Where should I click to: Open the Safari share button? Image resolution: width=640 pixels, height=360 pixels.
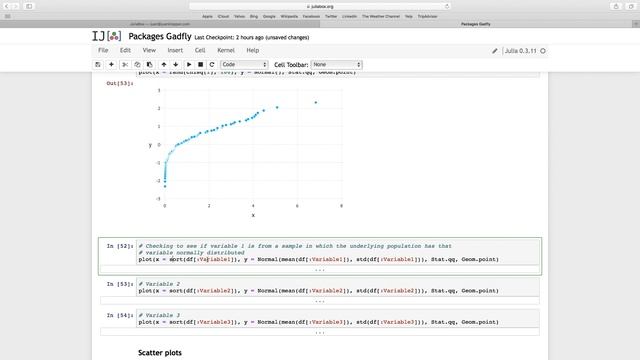click(616, 7)
